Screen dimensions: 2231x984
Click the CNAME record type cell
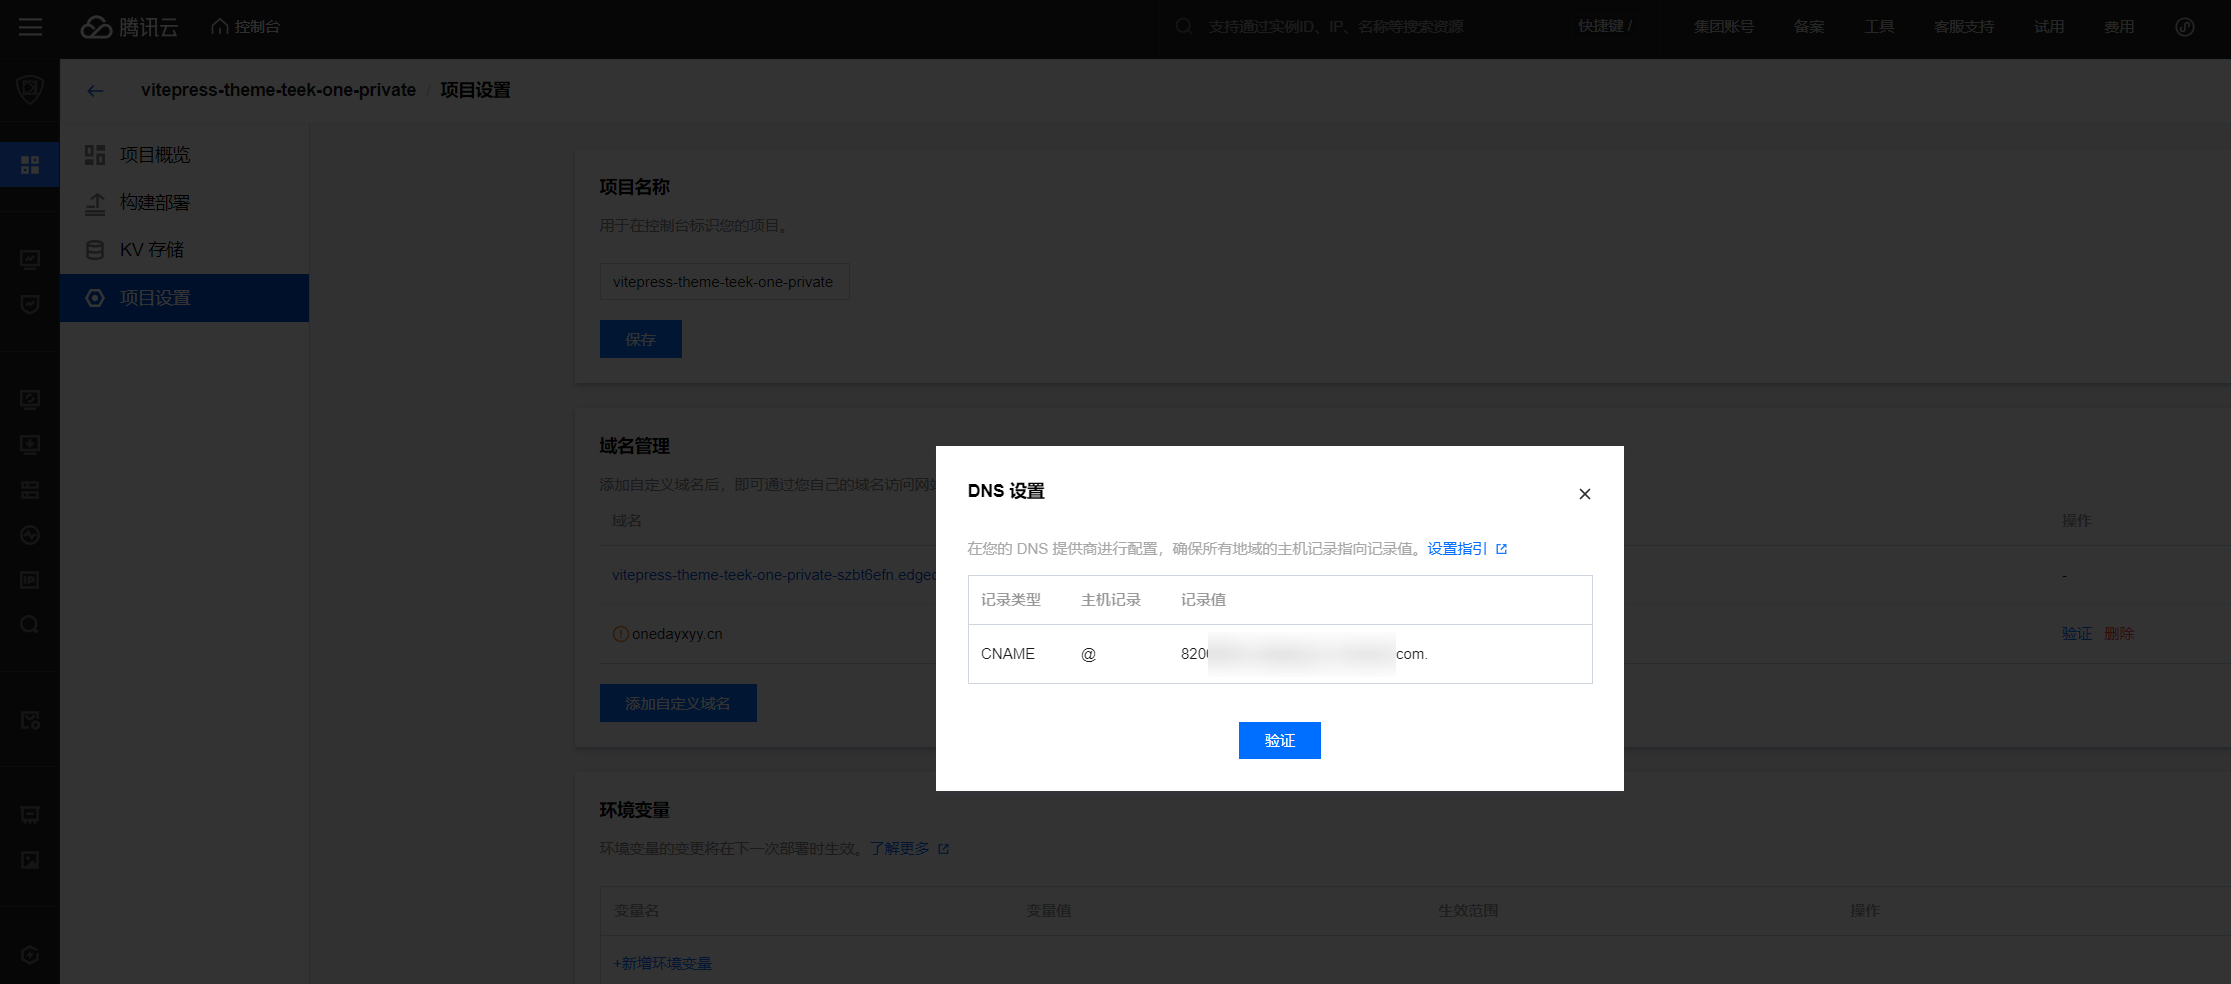click(x=1008, y=654)
